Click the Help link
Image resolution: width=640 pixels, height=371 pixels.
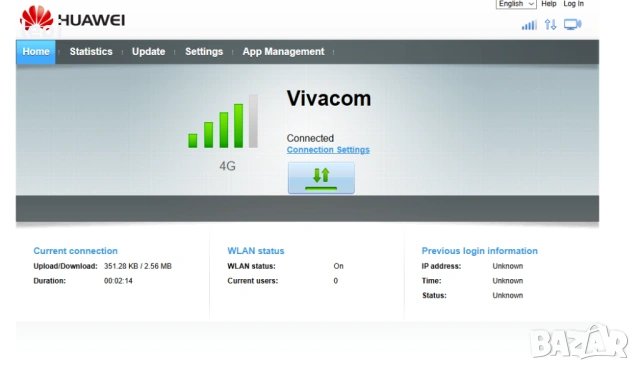549,4
